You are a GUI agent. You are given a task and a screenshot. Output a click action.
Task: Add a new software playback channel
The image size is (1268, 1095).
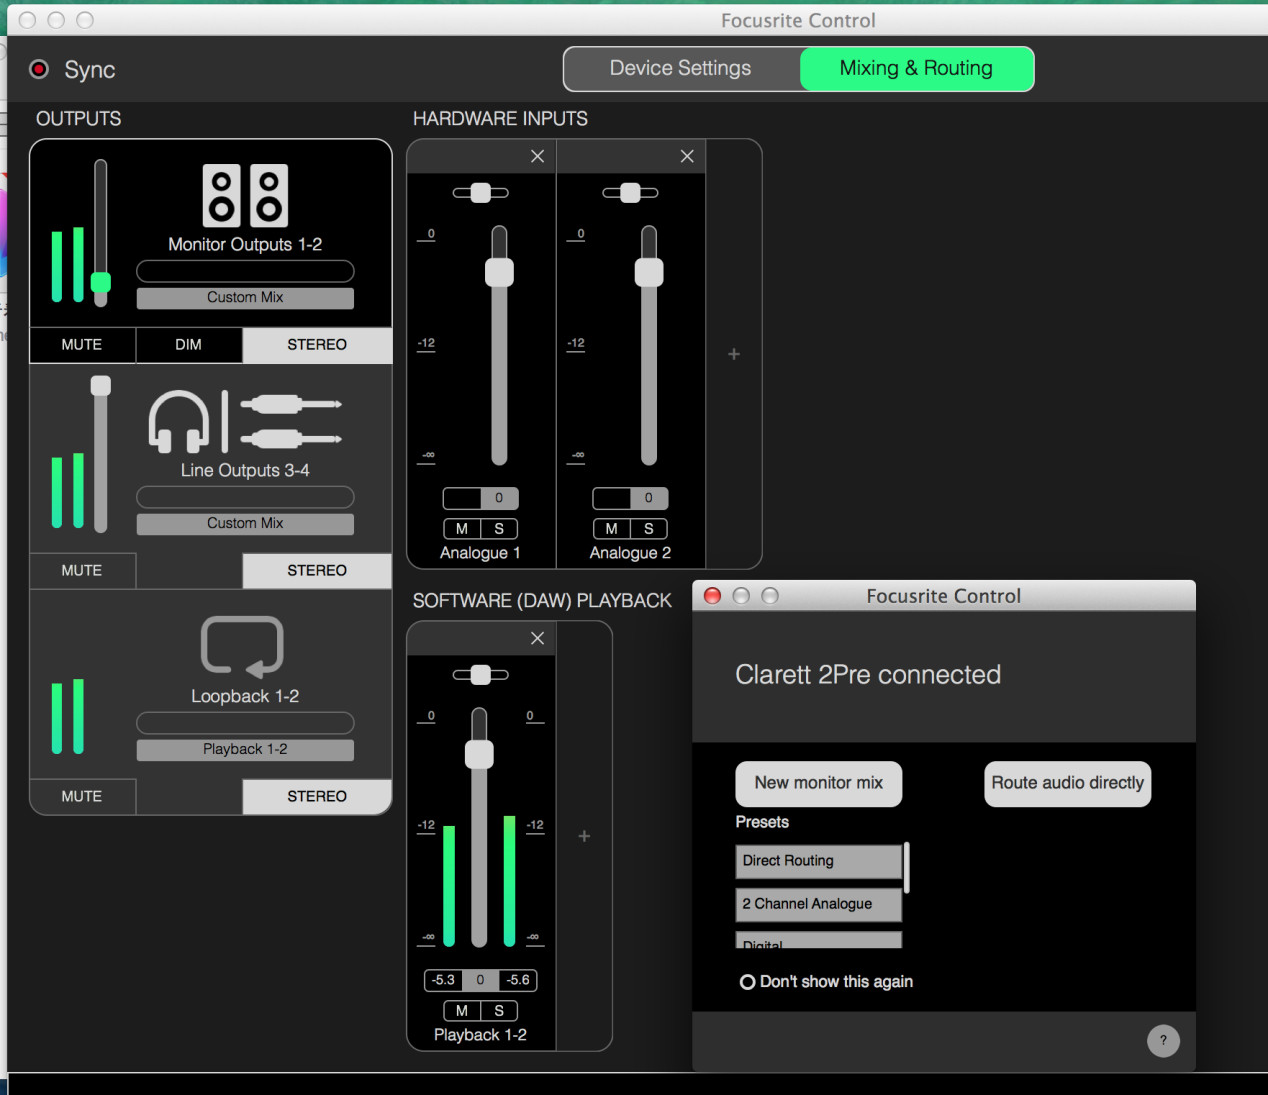584,836
